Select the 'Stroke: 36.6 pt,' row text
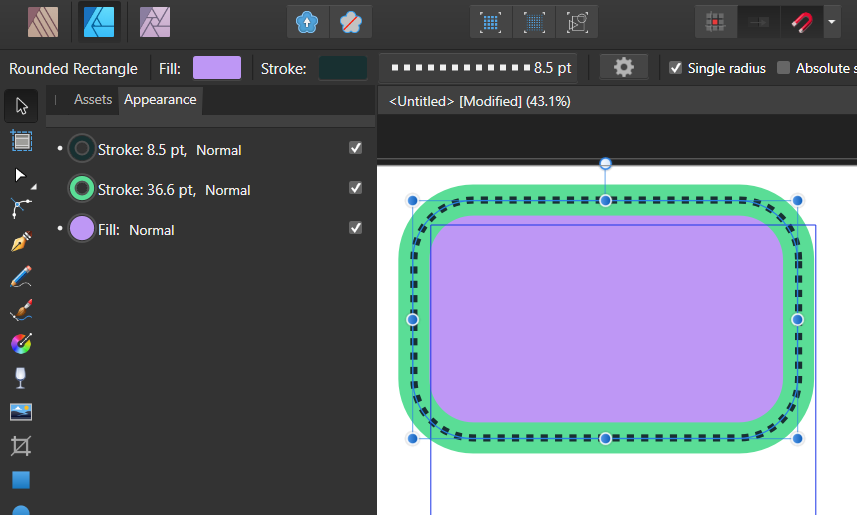This screenshot has height=515, width=857. pyautogui.click(x=146, y=190)
